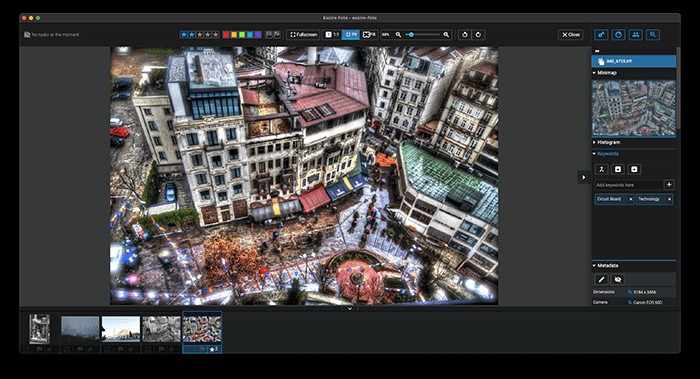
Task: Add keyword with the plus button
Action: pos(669,185)
